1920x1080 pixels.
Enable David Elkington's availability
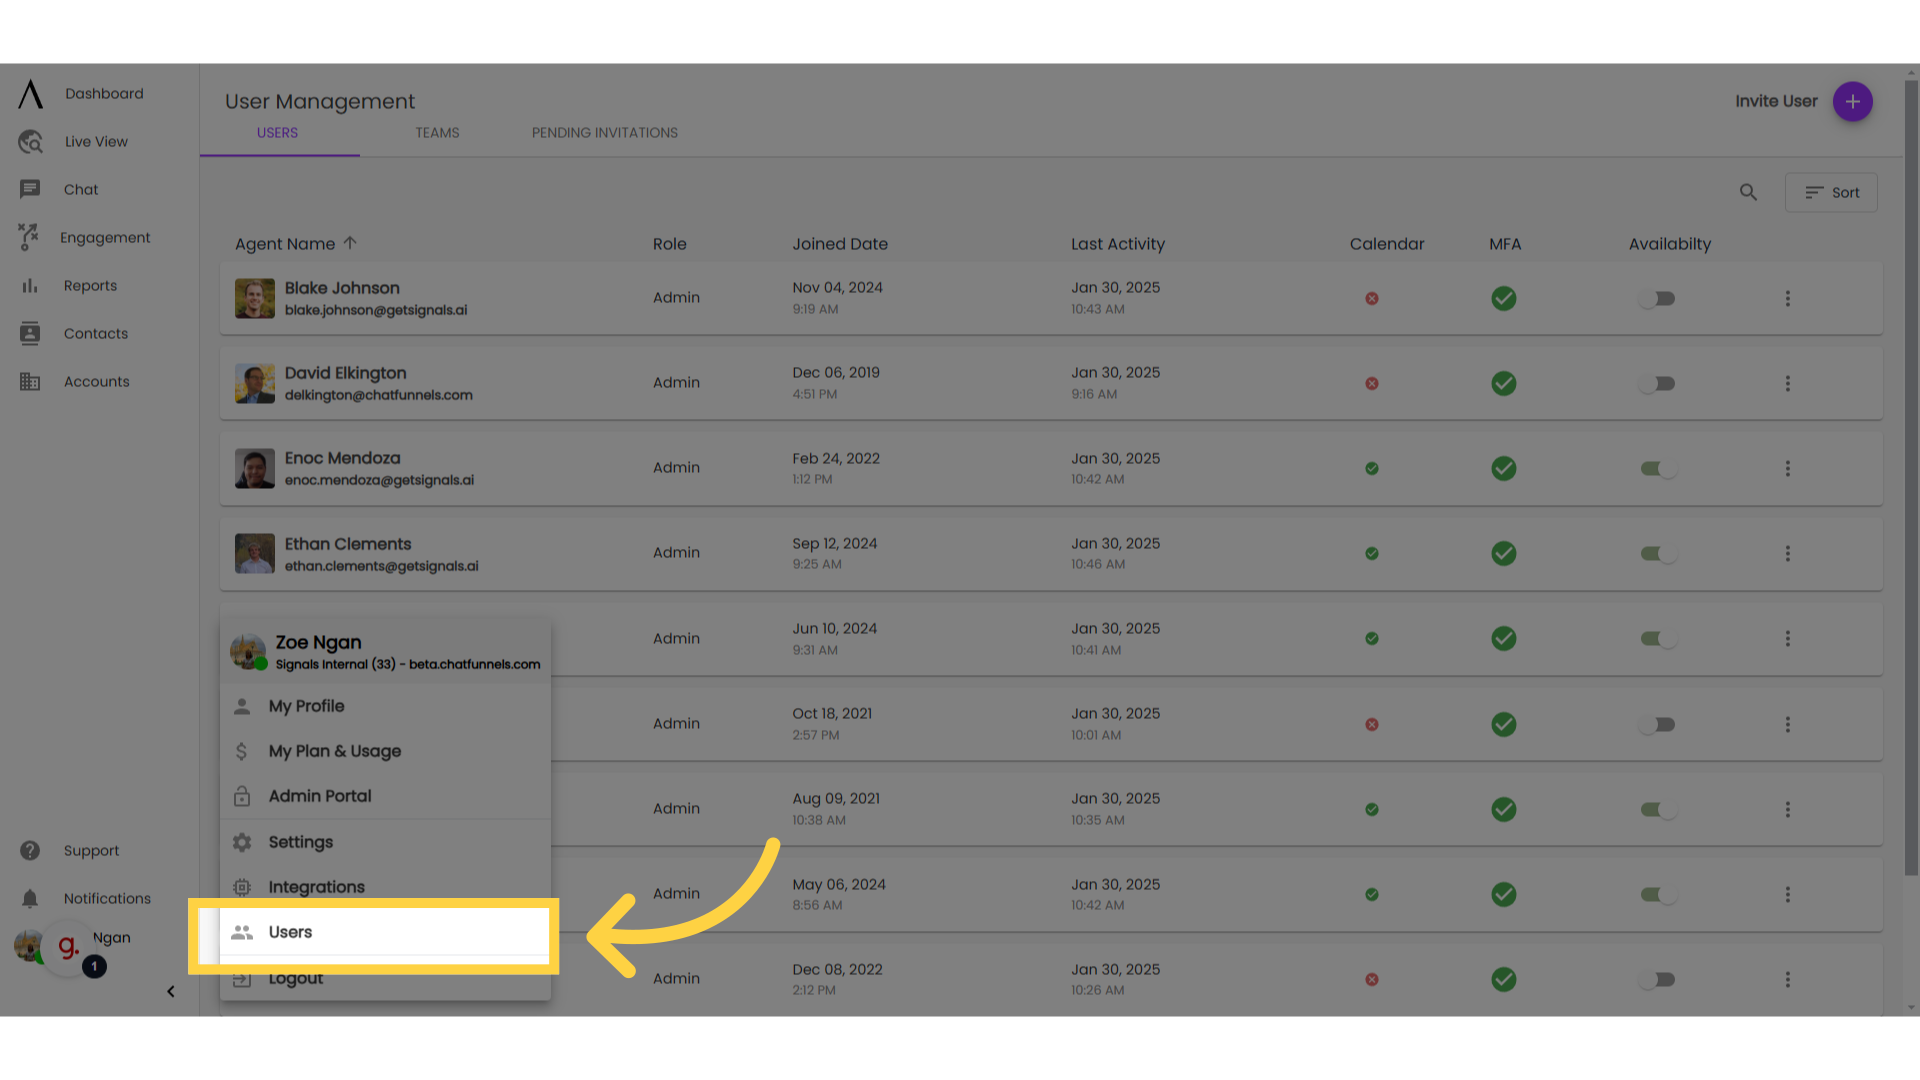[x=1657, y=383]
